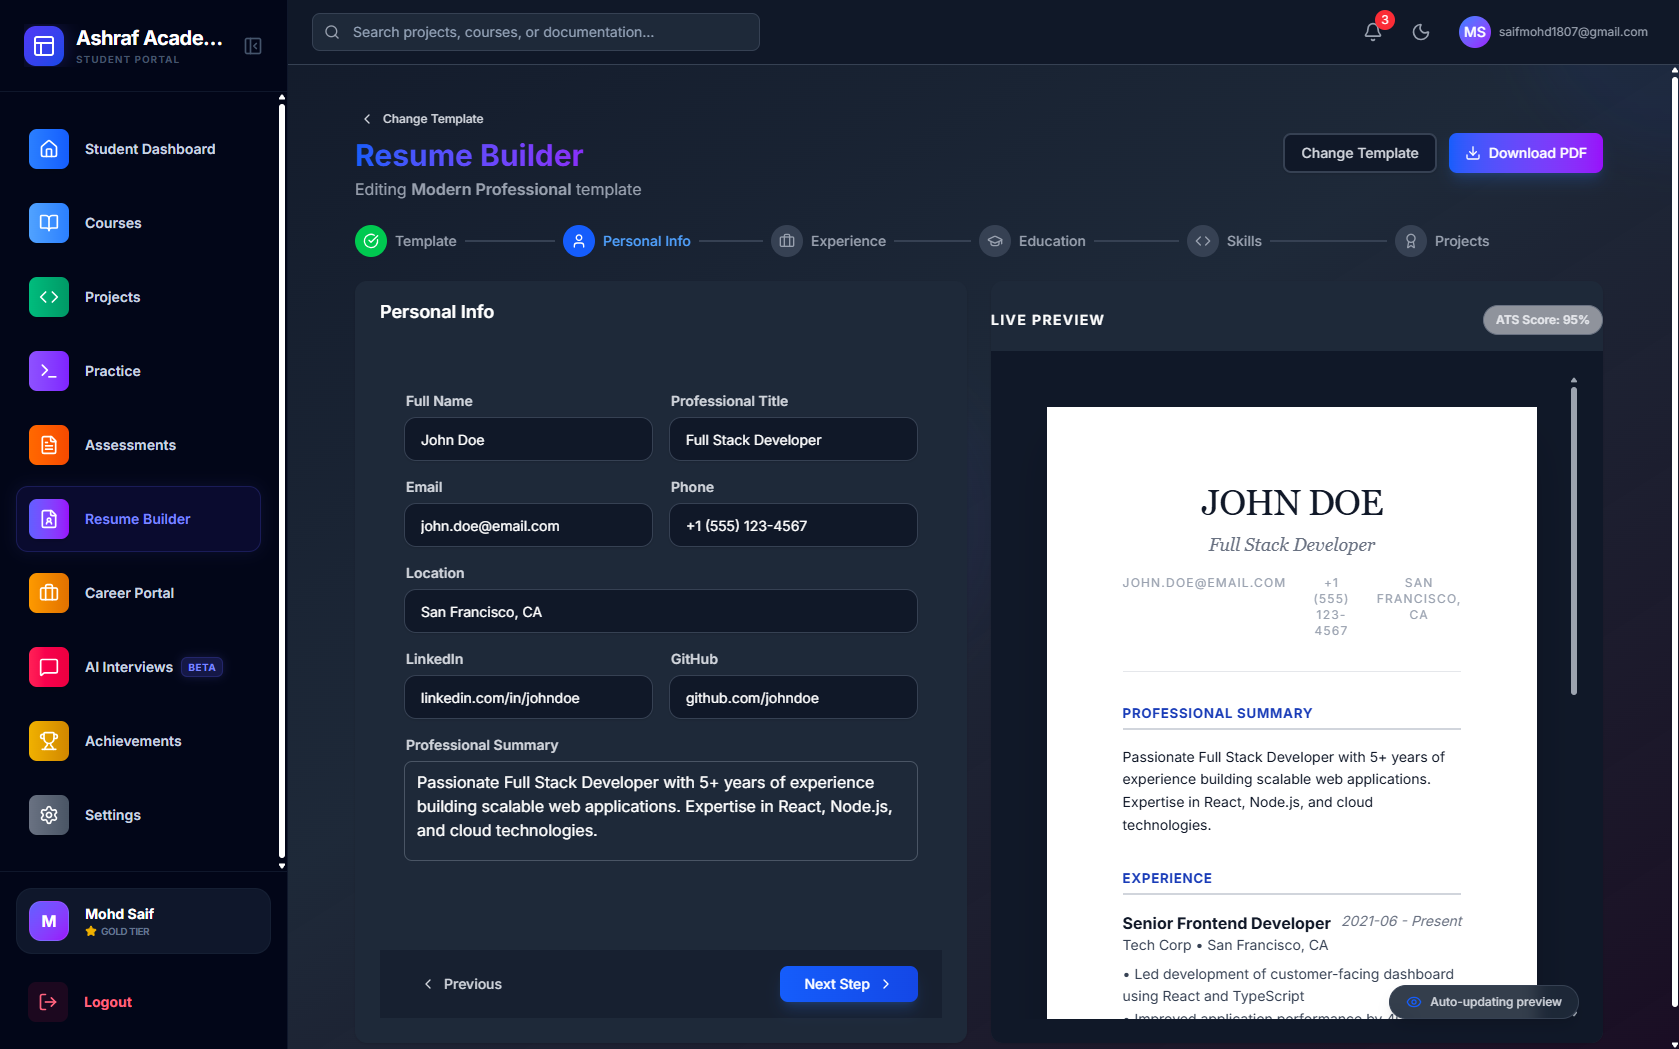Viewport: 1679px width, 1049px height.
Task: Click the Next Step button
Action: pyautogui.click(x=848, y=984)
